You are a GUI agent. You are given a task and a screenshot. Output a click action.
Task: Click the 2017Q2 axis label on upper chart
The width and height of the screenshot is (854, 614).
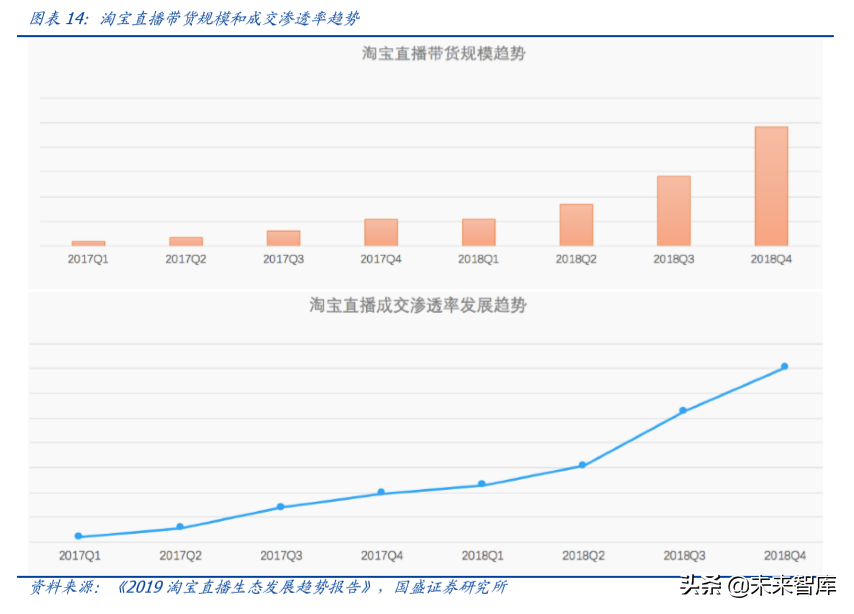[x=184, y=258]
